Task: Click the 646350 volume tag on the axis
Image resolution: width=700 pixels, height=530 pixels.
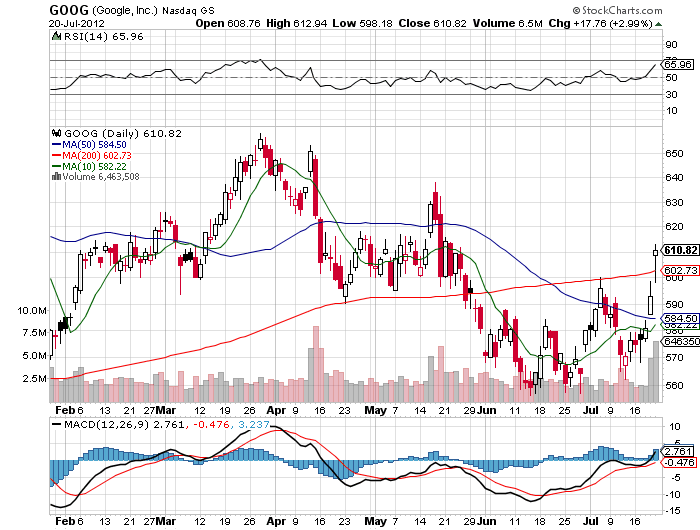Action: [x=681, y=341]
